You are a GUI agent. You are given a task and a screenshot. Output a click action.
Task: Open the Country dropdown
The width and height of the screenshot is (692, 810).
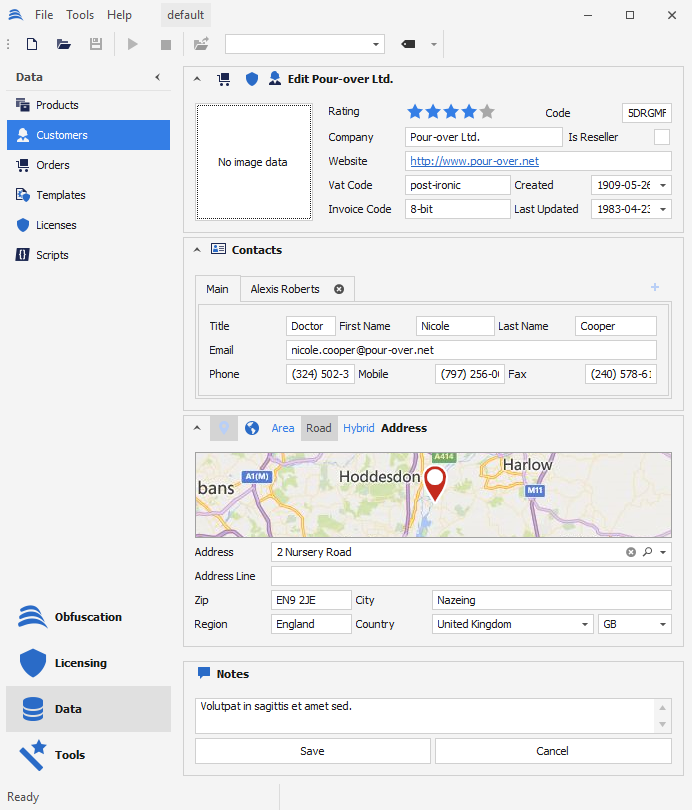[585, 624]
